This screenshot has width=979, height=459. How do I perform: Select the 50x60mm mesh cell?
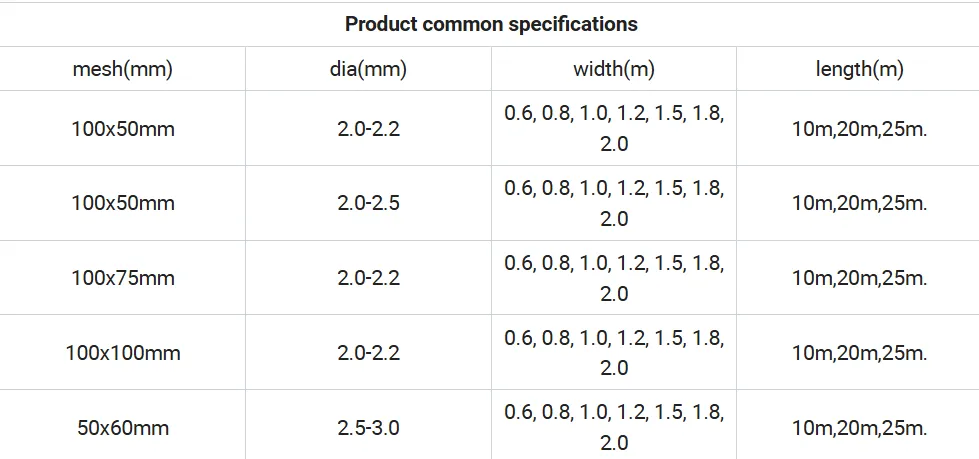122,427
